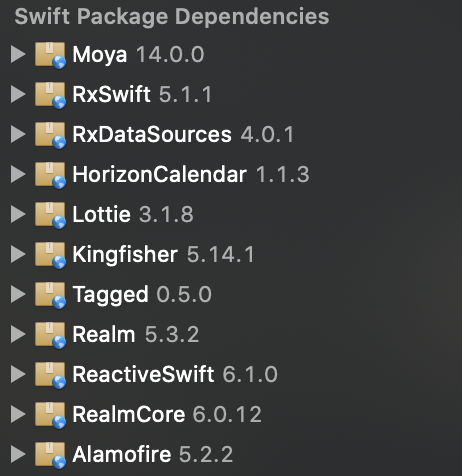Select the HorizonCalendar 1.1.3 row text
This screenshot has height=476, width=462.
pos(191,174)
